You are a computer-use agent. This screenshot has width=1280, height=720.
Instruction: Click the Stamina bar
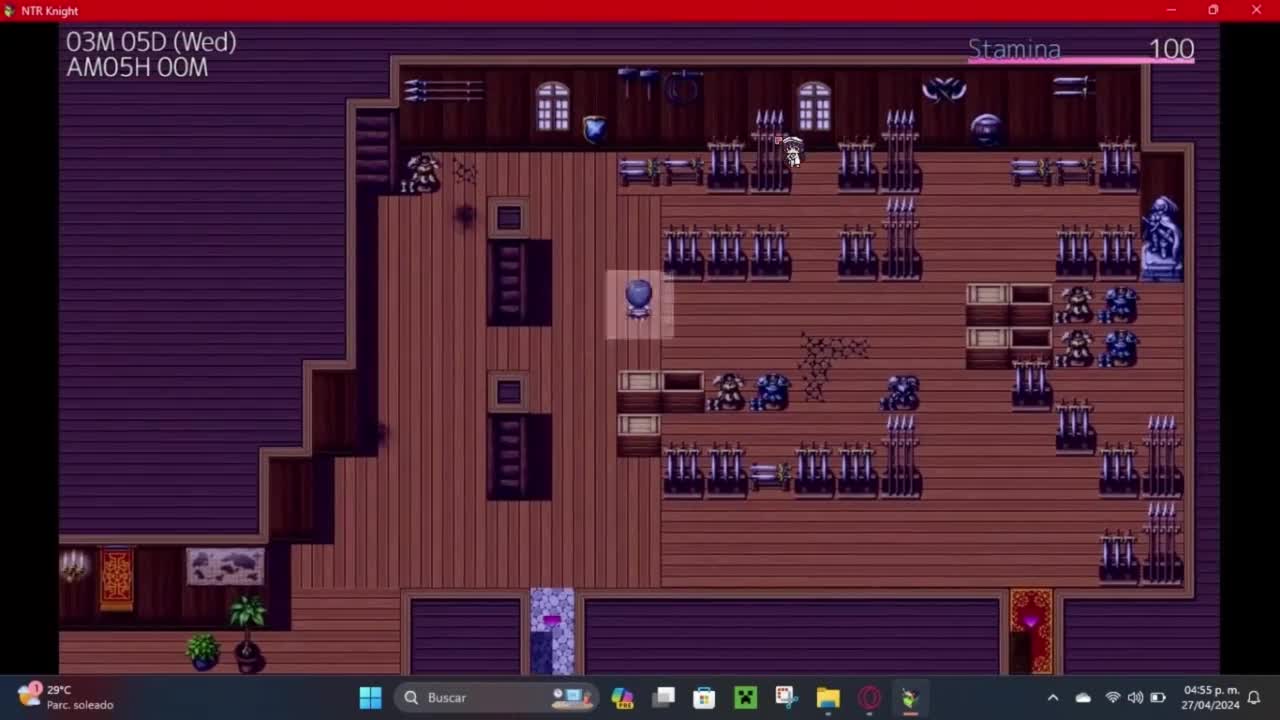click(x=1081, y=61)
